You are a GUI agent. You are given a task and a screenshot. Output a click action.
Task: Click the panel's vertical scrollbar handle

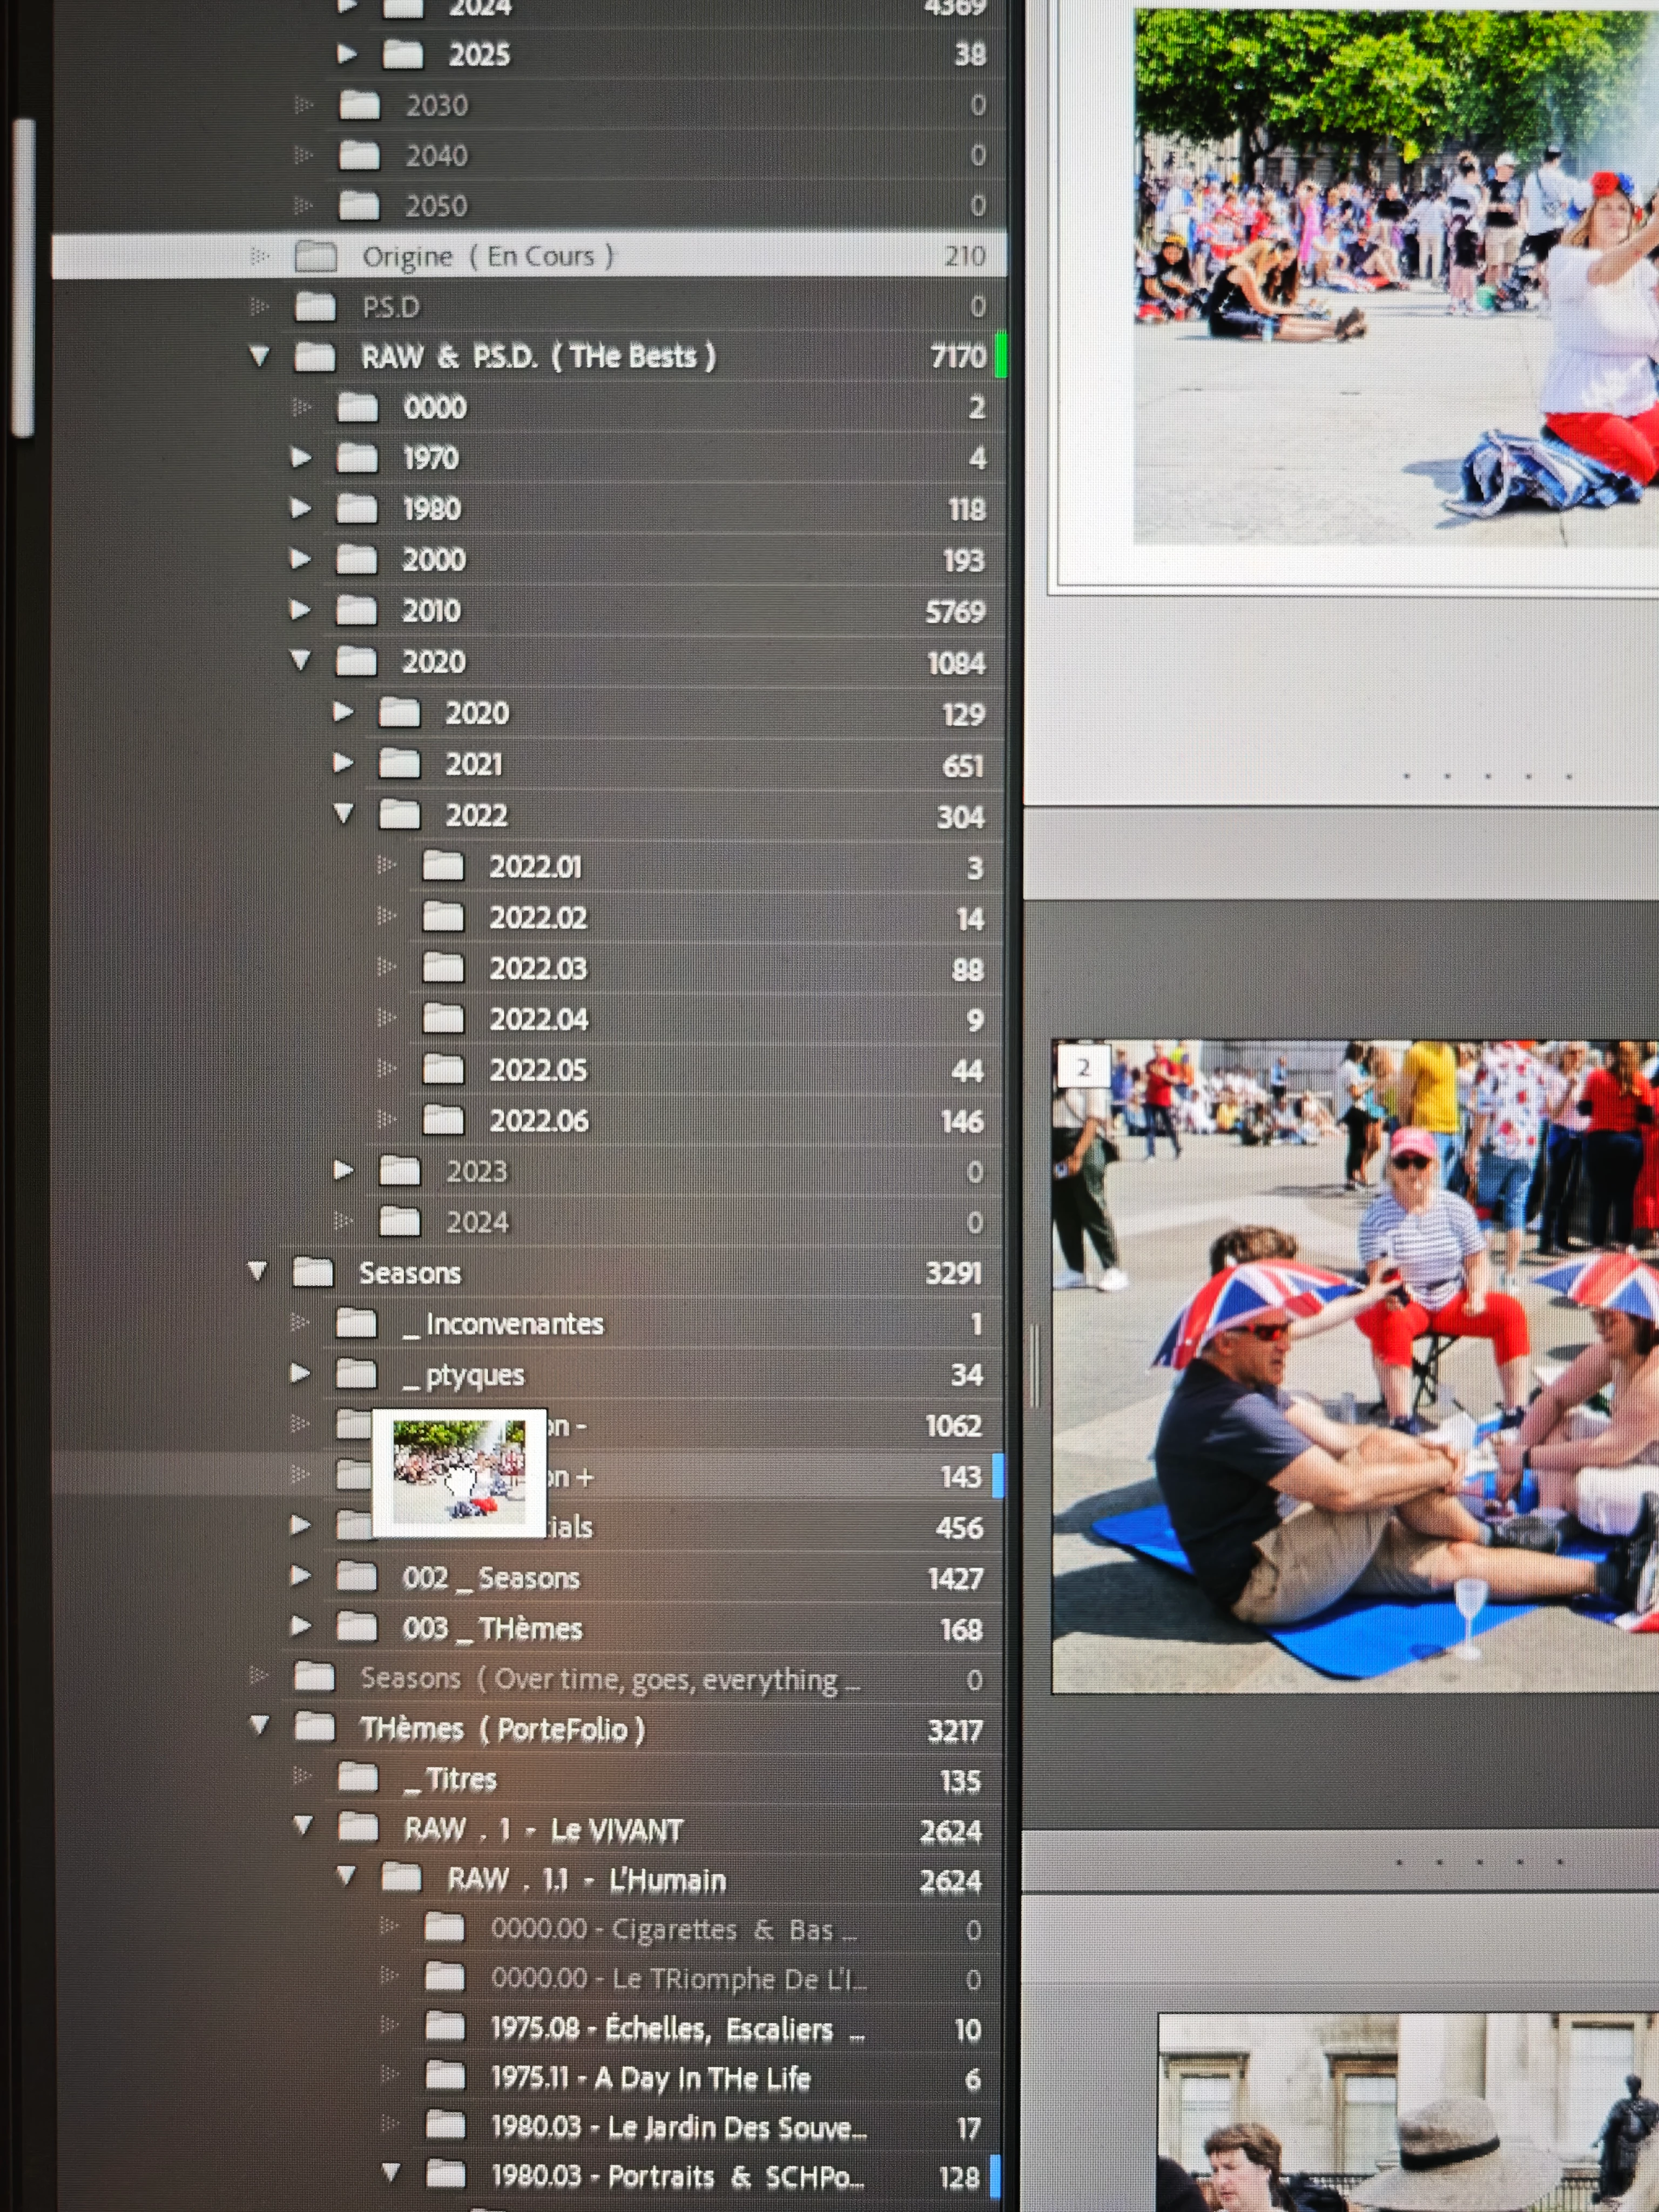coord(23,278)
